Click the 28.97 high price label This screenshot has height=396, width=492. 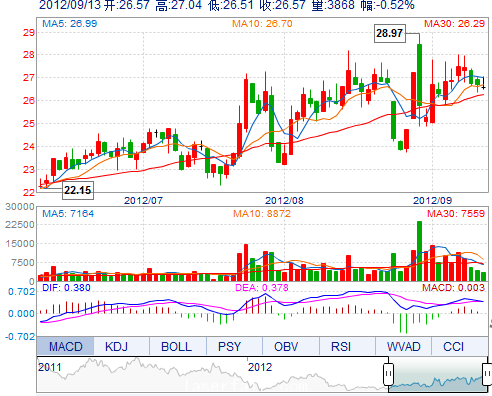click(390, 33)
